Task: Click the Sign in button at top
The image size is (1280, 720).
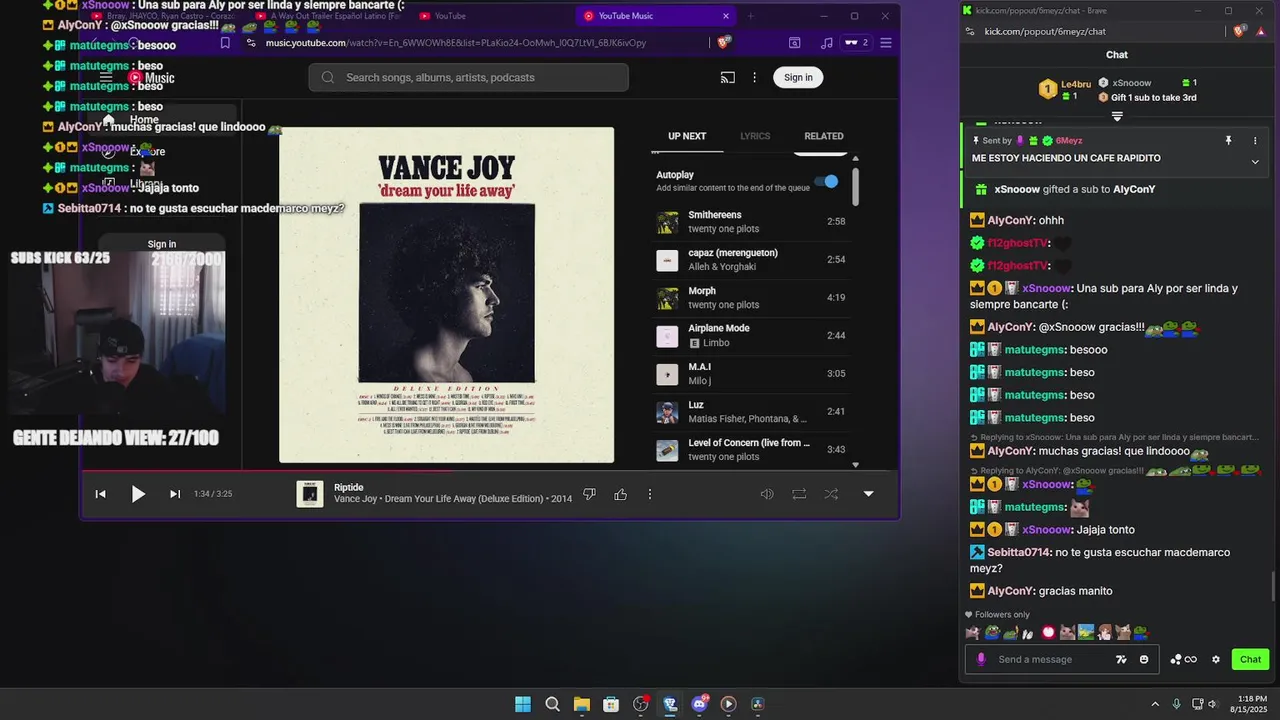Action: click(798, 77)
